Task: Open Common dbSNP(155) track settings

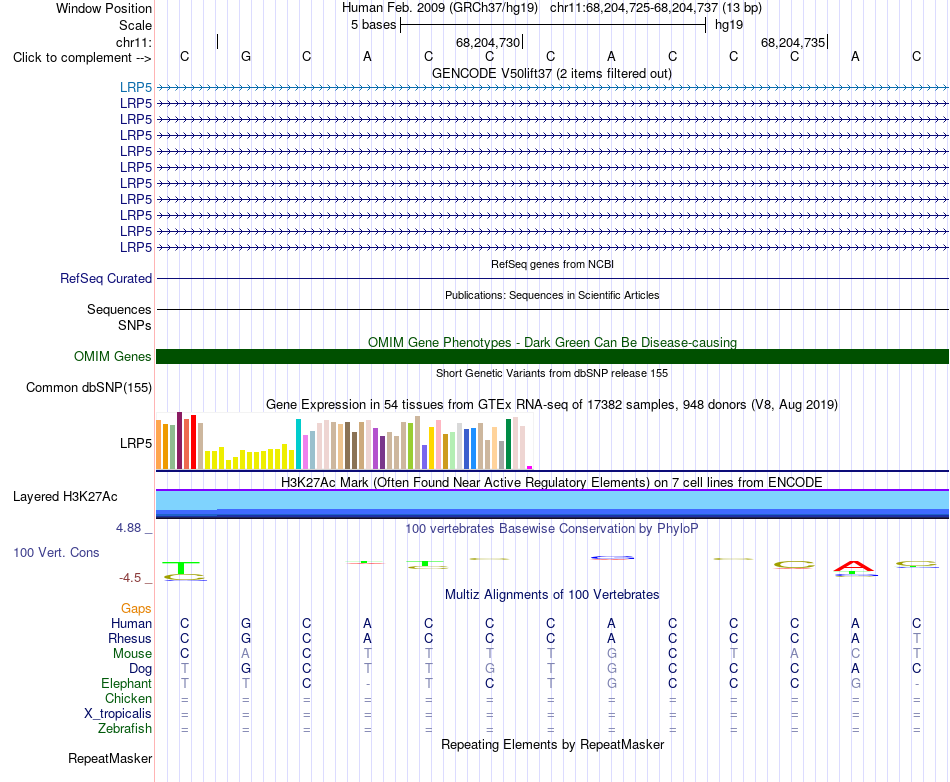Action: point(88,388)
